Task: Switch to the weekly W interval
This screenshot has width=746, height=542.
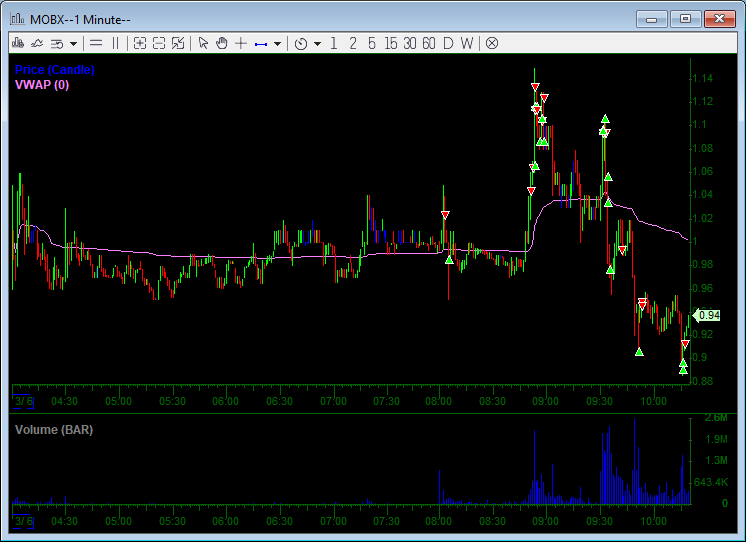Action: coord(467,44)
